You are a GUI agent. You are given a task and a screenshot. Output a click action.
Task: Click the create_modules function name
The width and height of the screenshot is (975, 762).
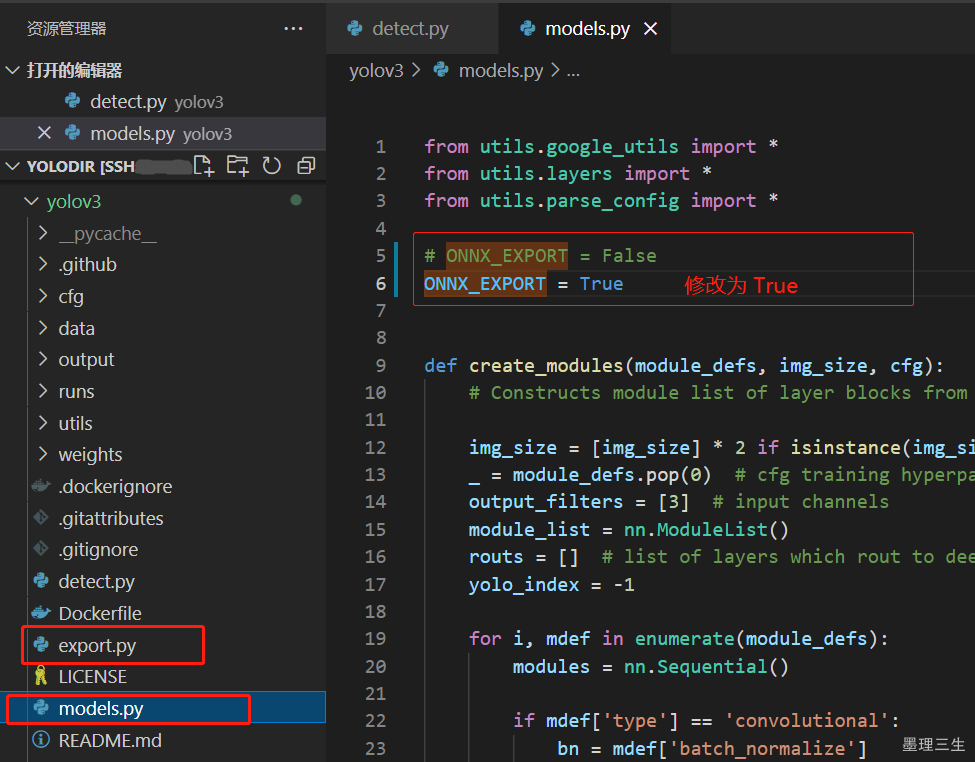pyautogui.click(x=546, y=365)
